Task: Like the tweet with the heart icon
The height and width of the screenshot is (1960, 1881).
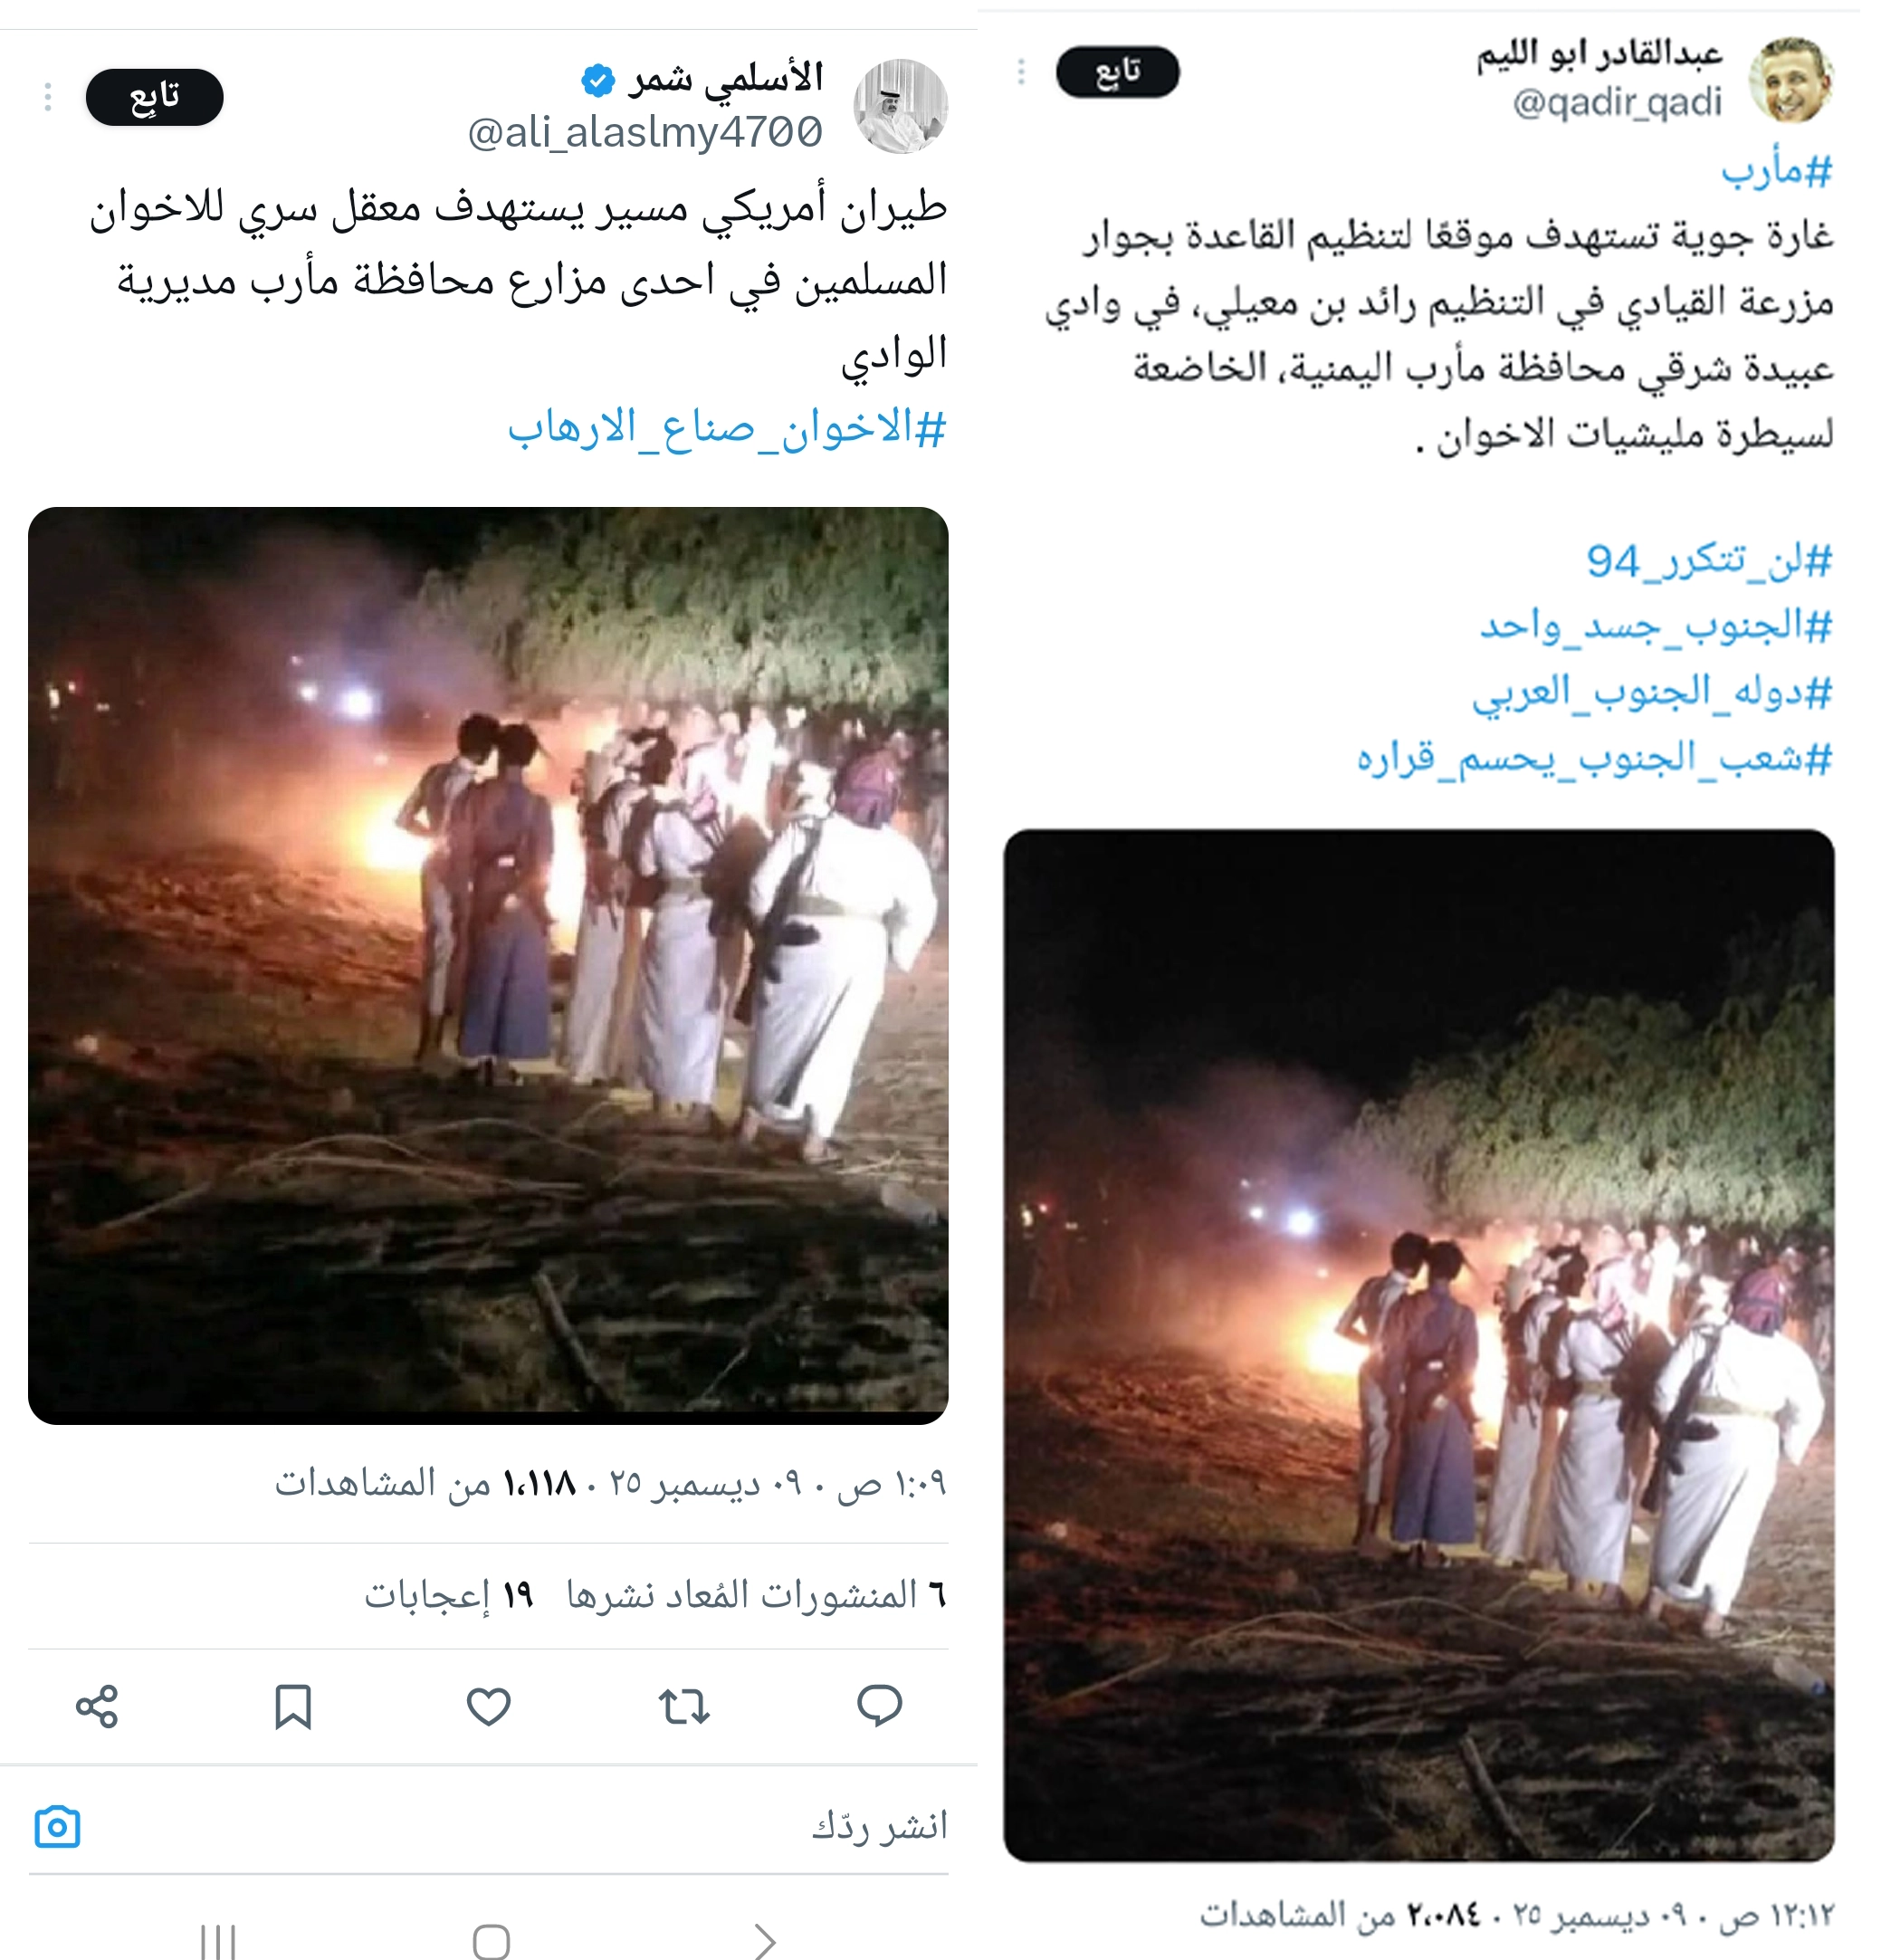Action: (489, 1706)
